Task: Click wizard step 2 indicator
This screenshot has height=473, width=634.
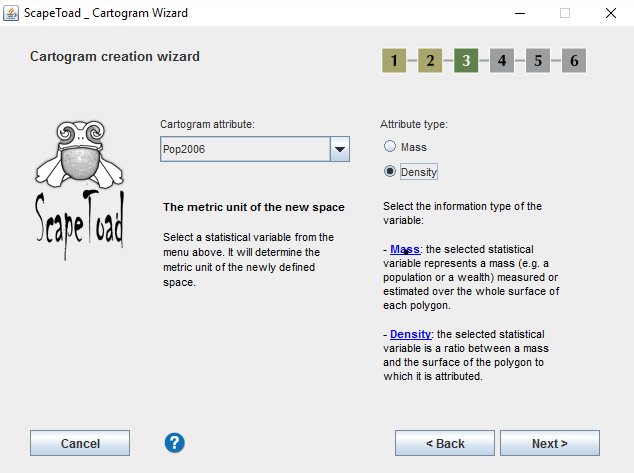Action: [x=430, y=61]
